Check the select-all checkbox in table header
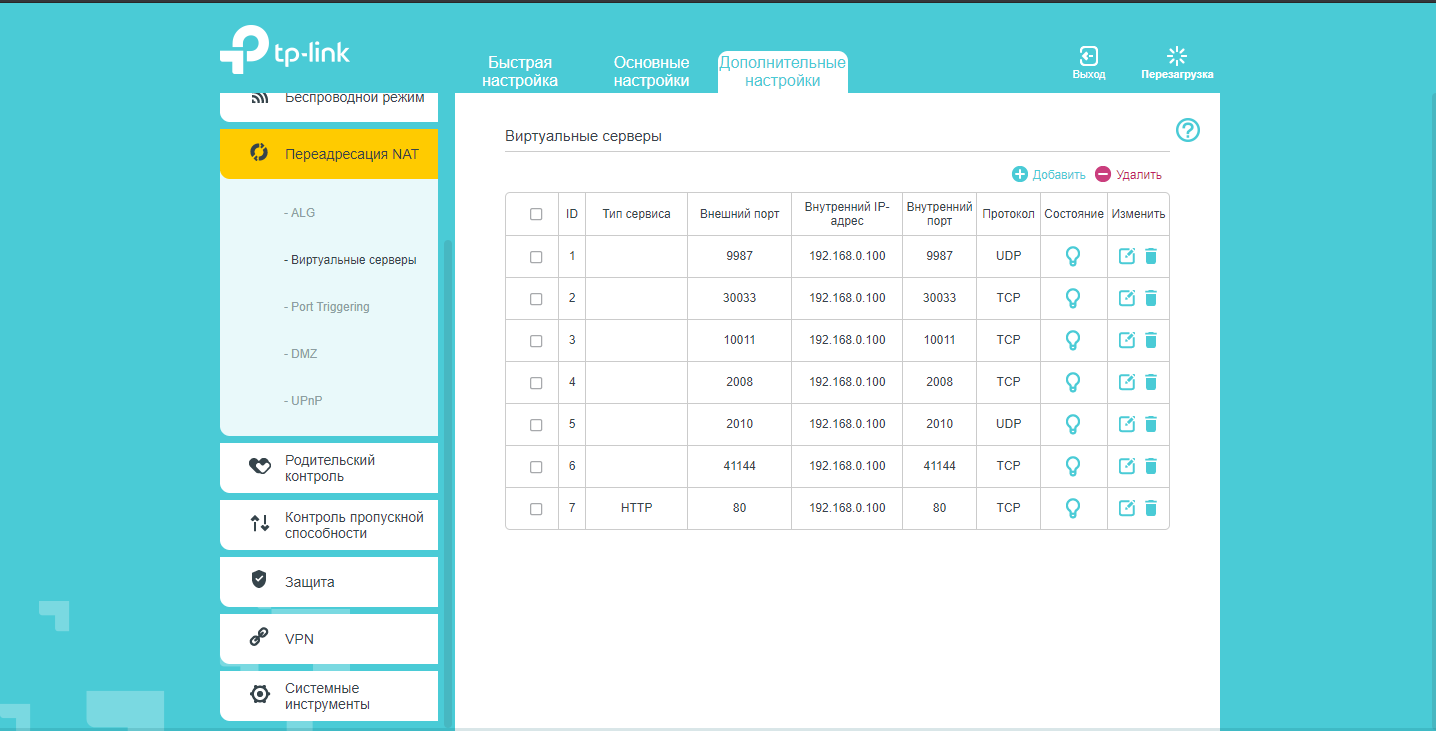The width and height of the screenshot is (1436, 731). 536,214
